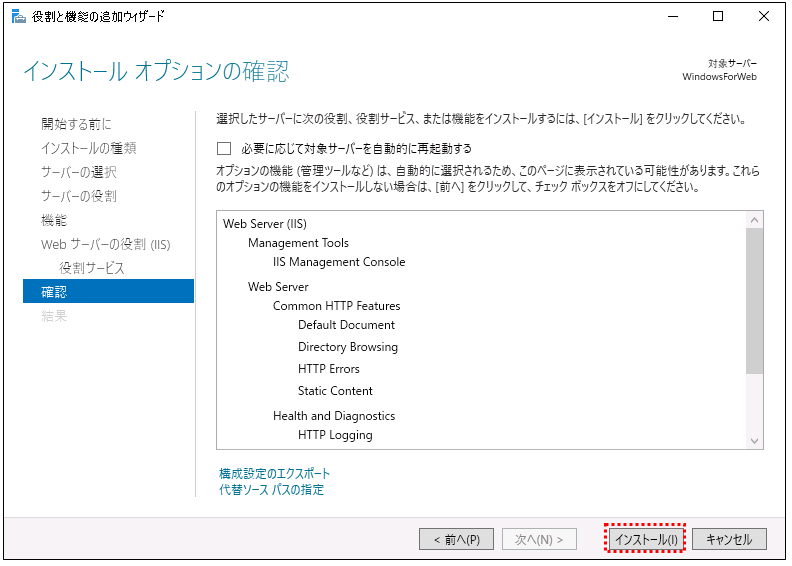Click the feature list scrollbar thumb

[754, 301]
